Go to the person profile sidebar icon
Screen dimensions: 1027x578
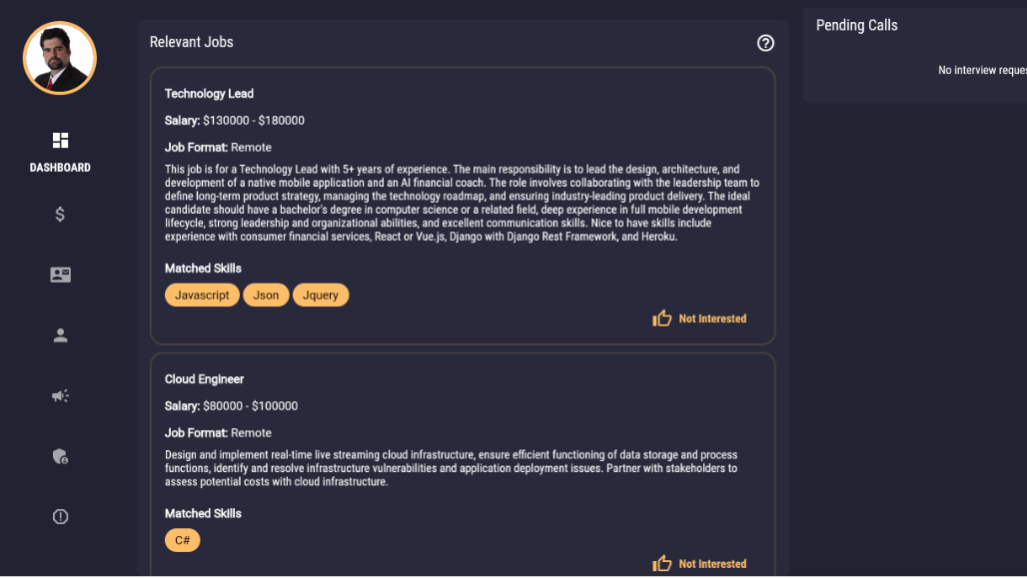click(x=60, y=336)
